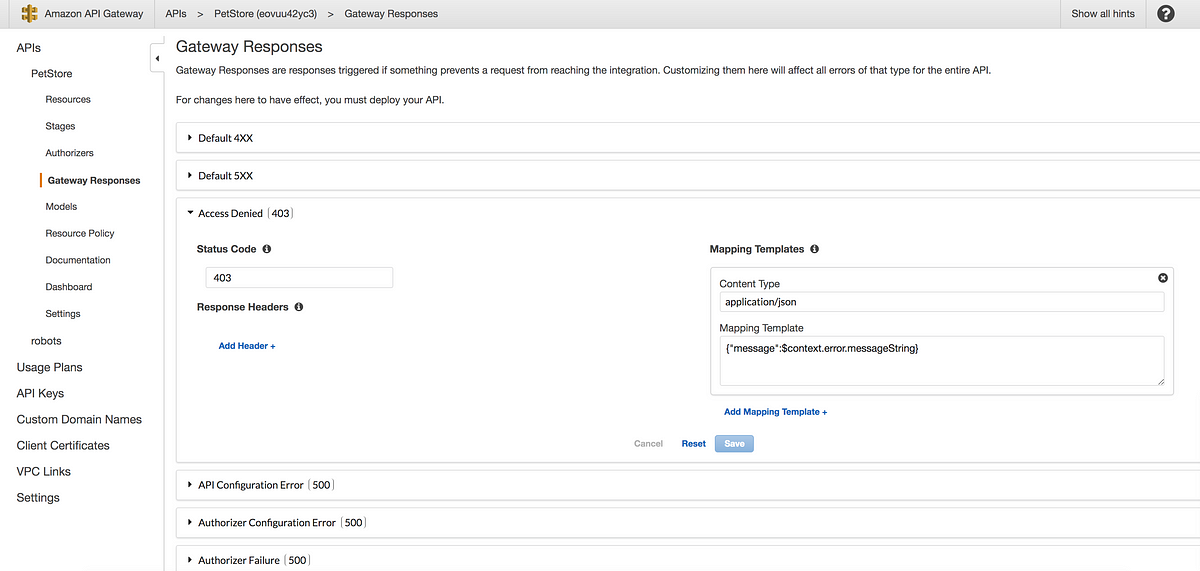The image size is (1200, 571).
Task: Click the Save button
Action: click(734, 444)
